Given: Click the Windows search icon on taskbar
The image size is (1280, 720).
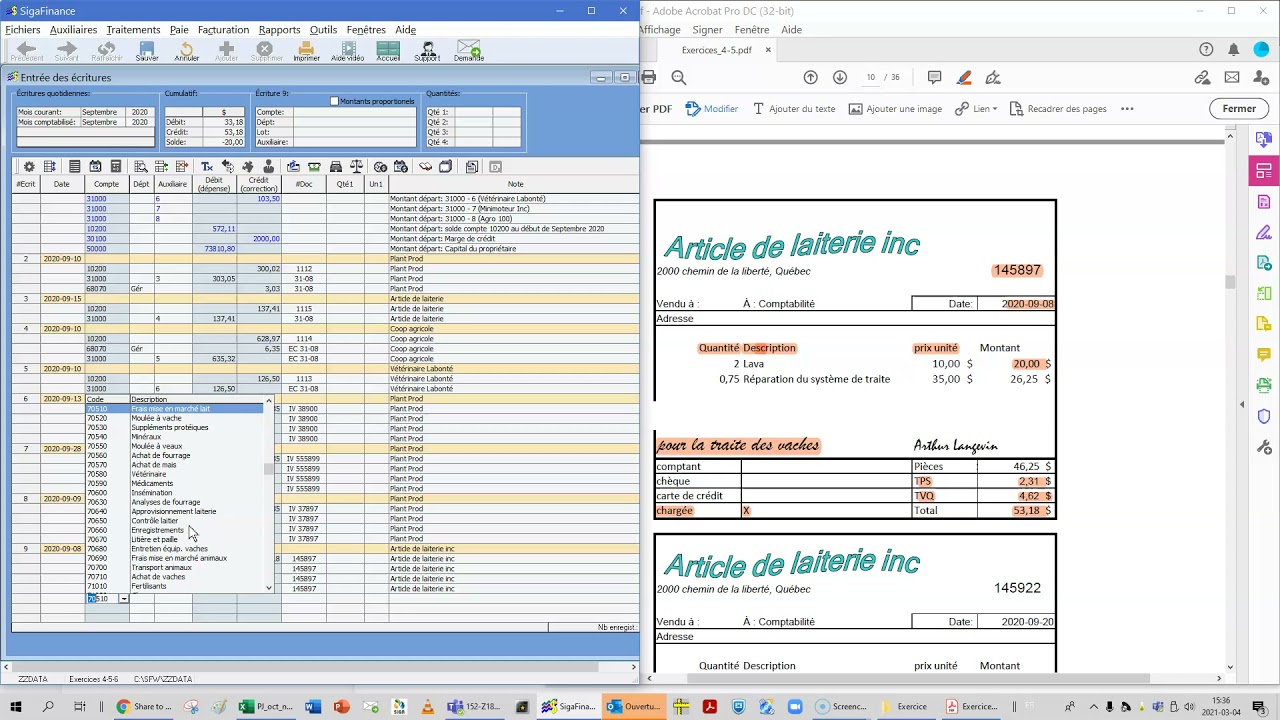Looking at the screenshot, I should [48, 707].
